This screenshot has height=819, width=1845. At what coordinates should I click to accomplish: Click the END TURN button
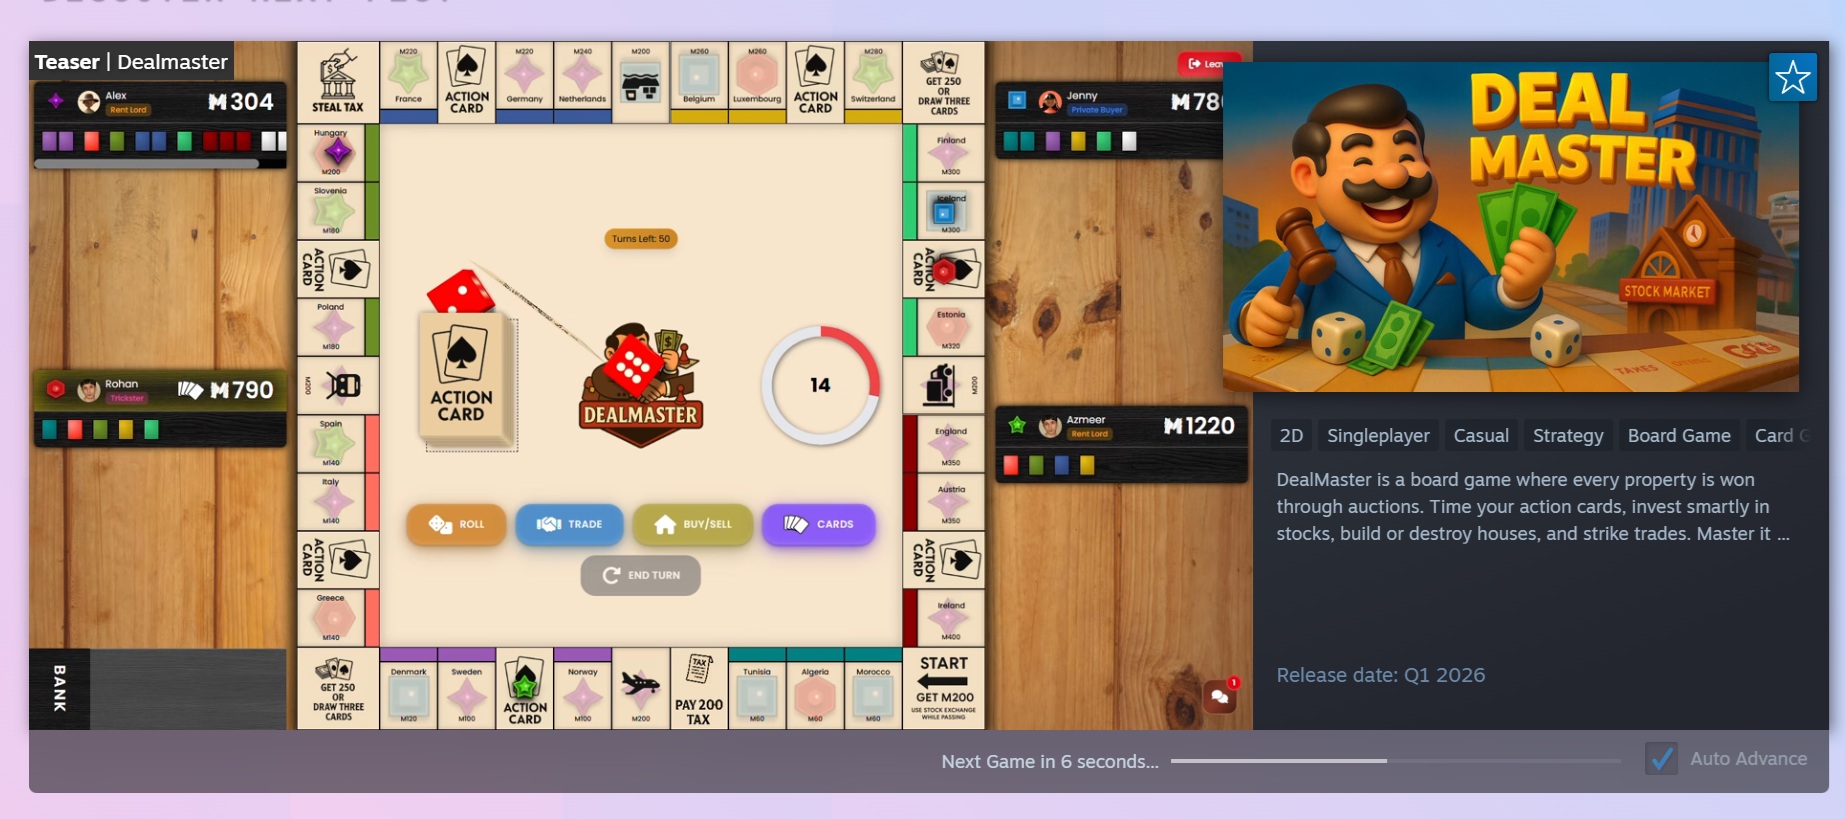click(x=641, y=575)
